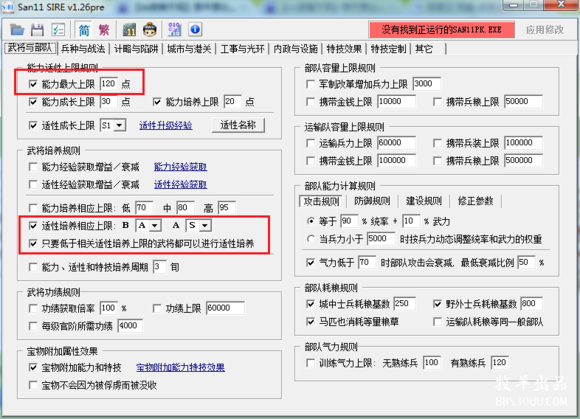Select 当兵力小于 radio button

tap(310, 239)
